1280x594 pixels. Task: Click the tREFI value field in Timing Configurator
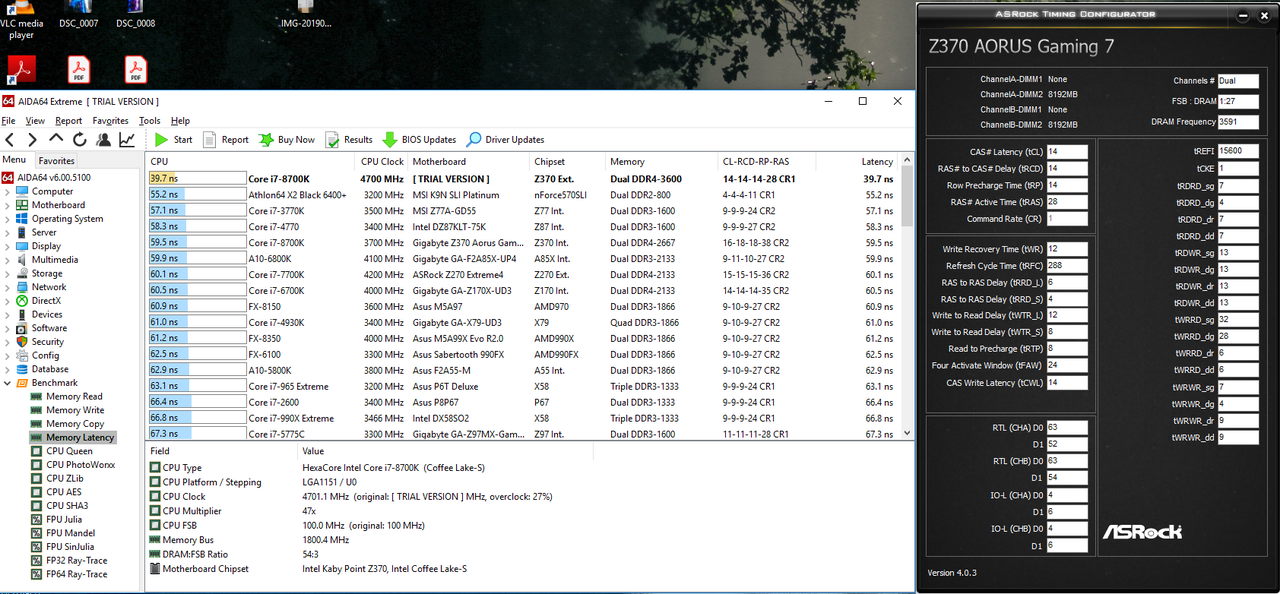[1238, 151]
